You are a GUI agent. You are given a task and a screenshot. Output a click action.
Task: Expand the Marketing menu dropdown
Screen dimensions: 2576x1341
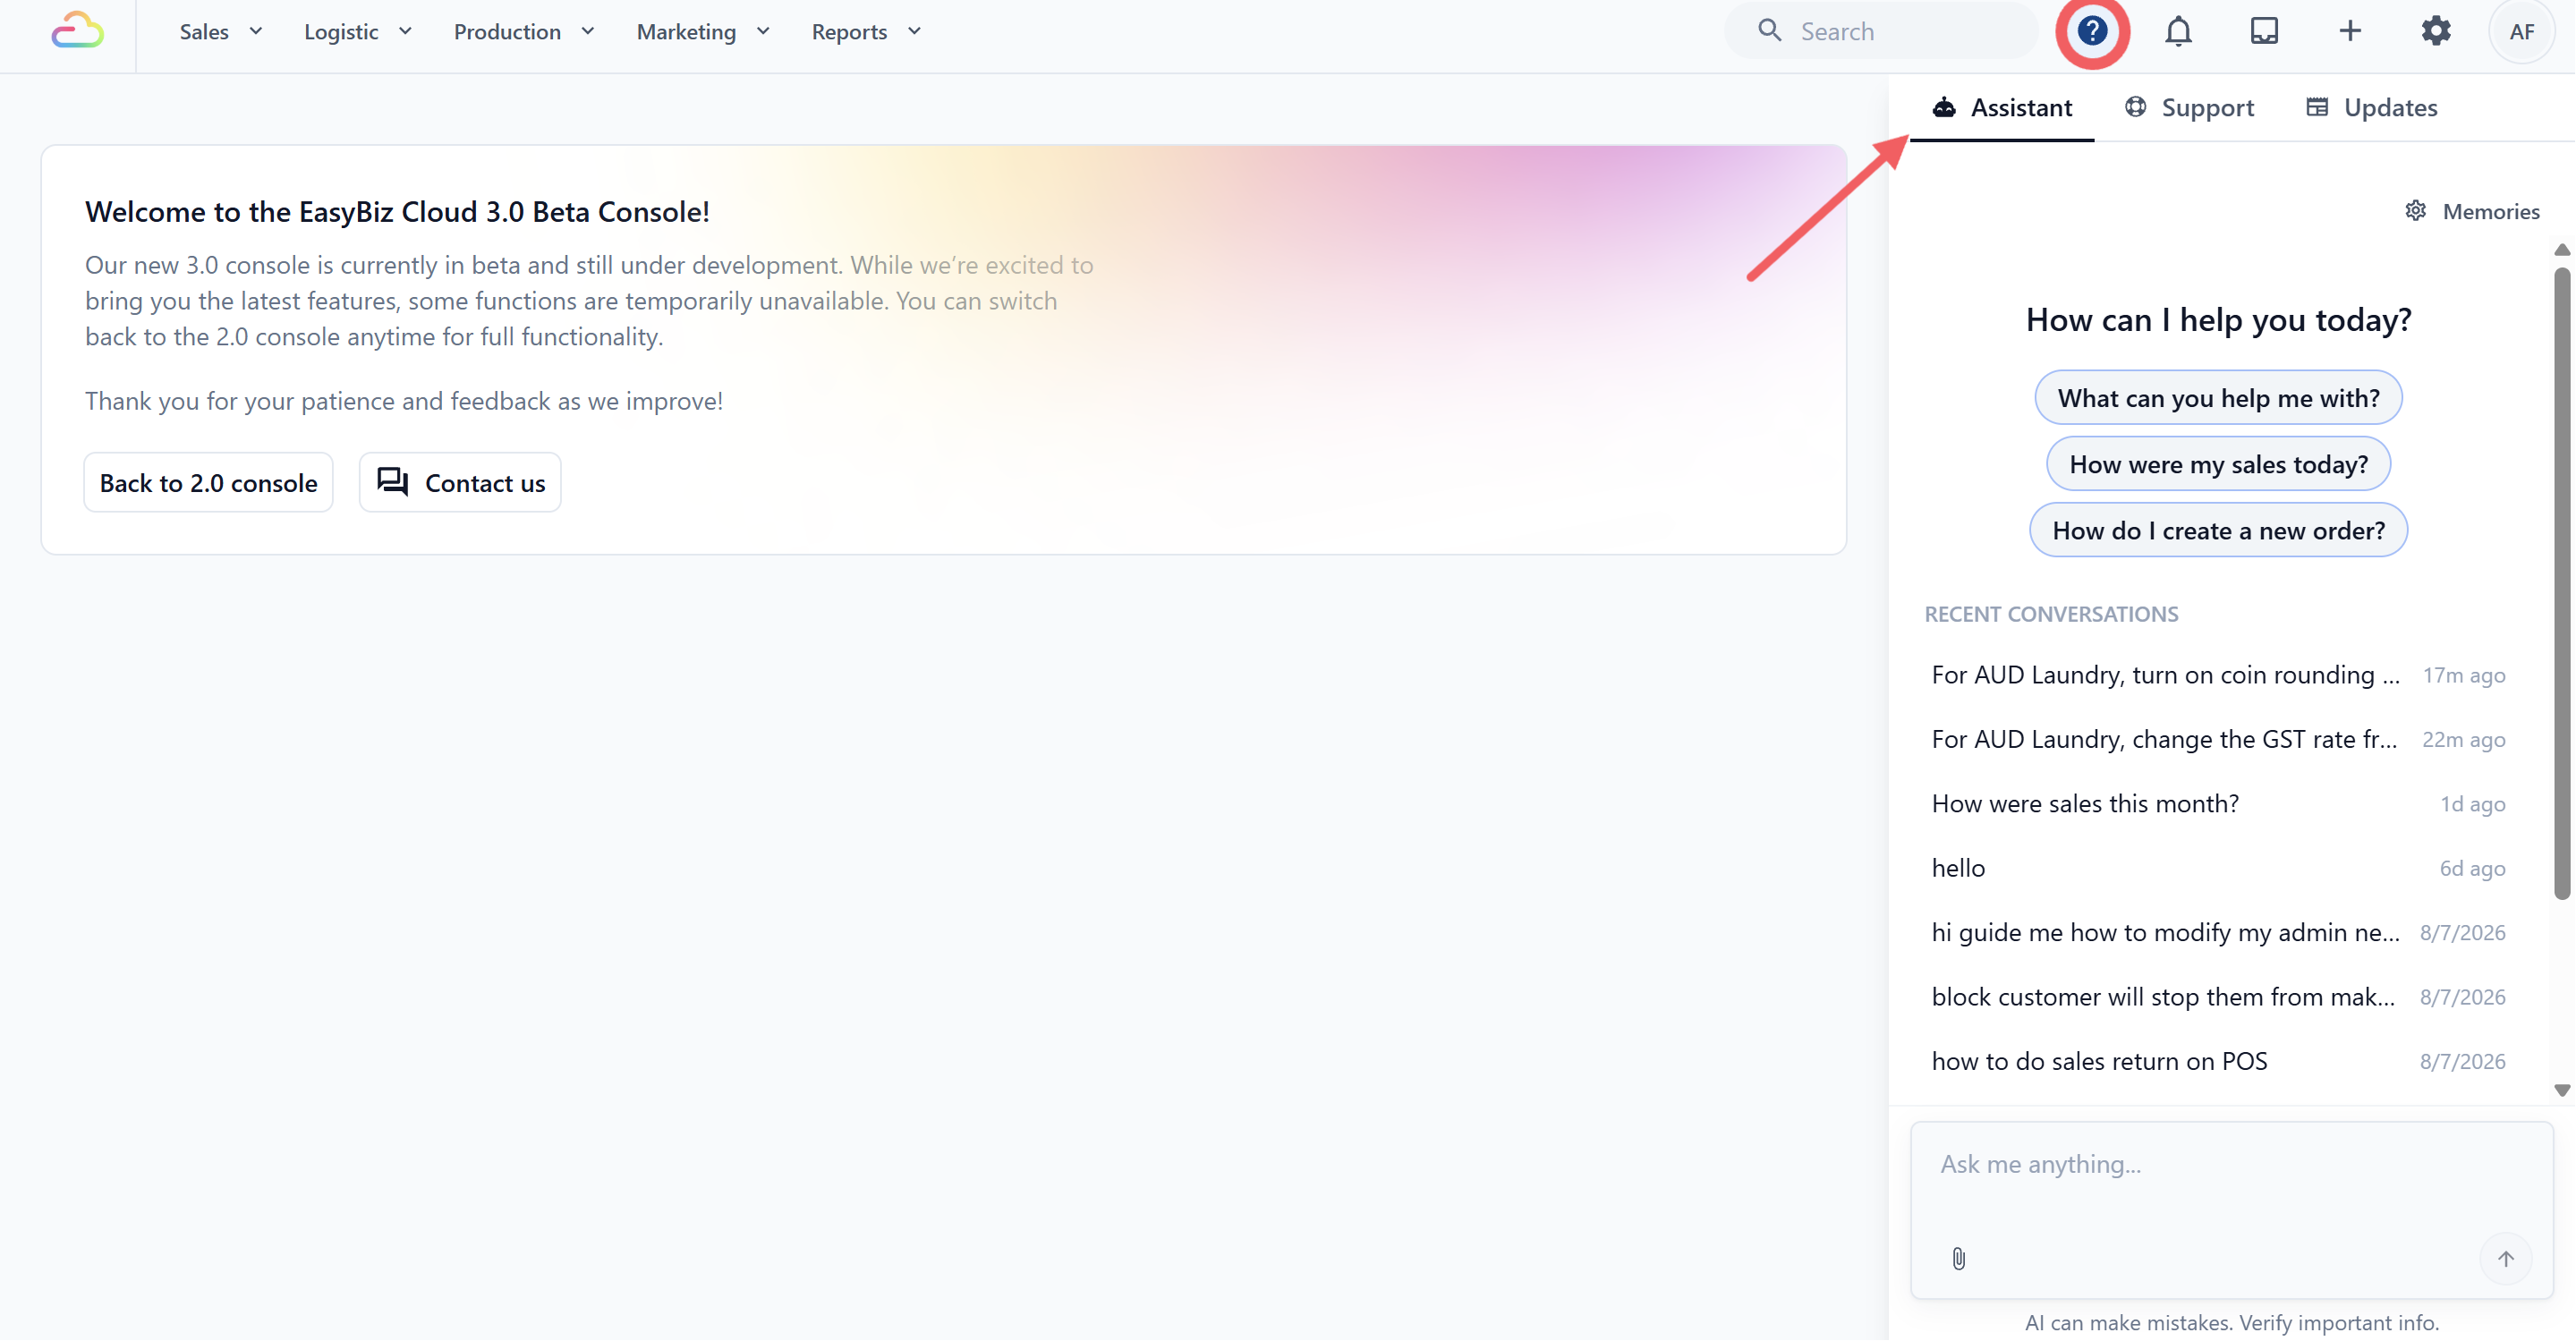coord(703,32)
